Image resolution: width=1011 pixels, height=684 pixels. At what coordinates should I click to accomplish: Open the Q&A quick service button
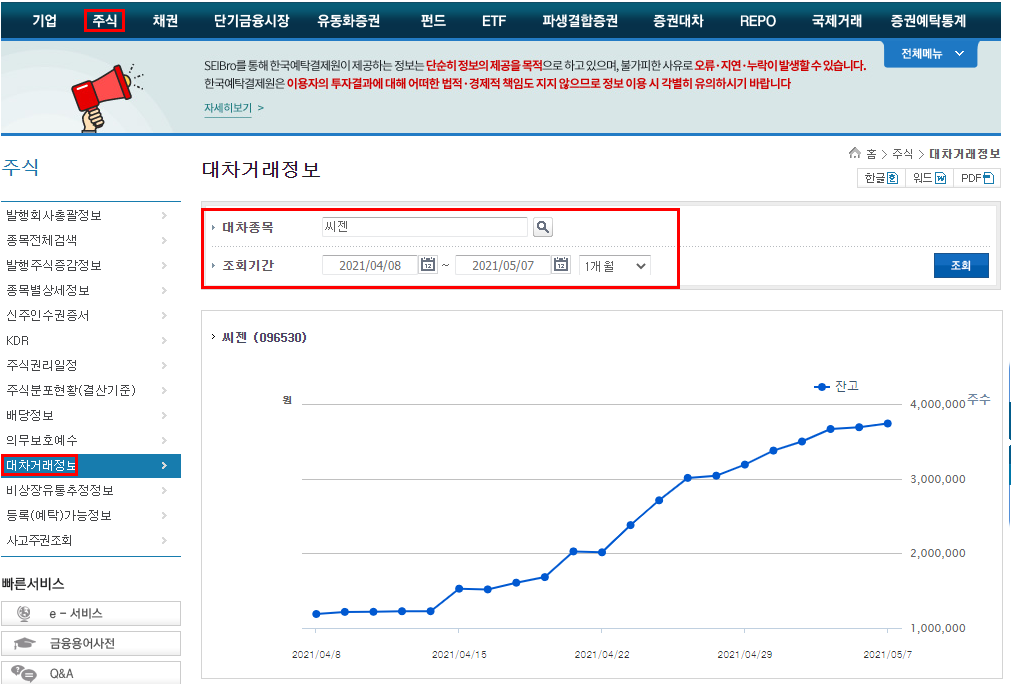(x=91, y=673)
